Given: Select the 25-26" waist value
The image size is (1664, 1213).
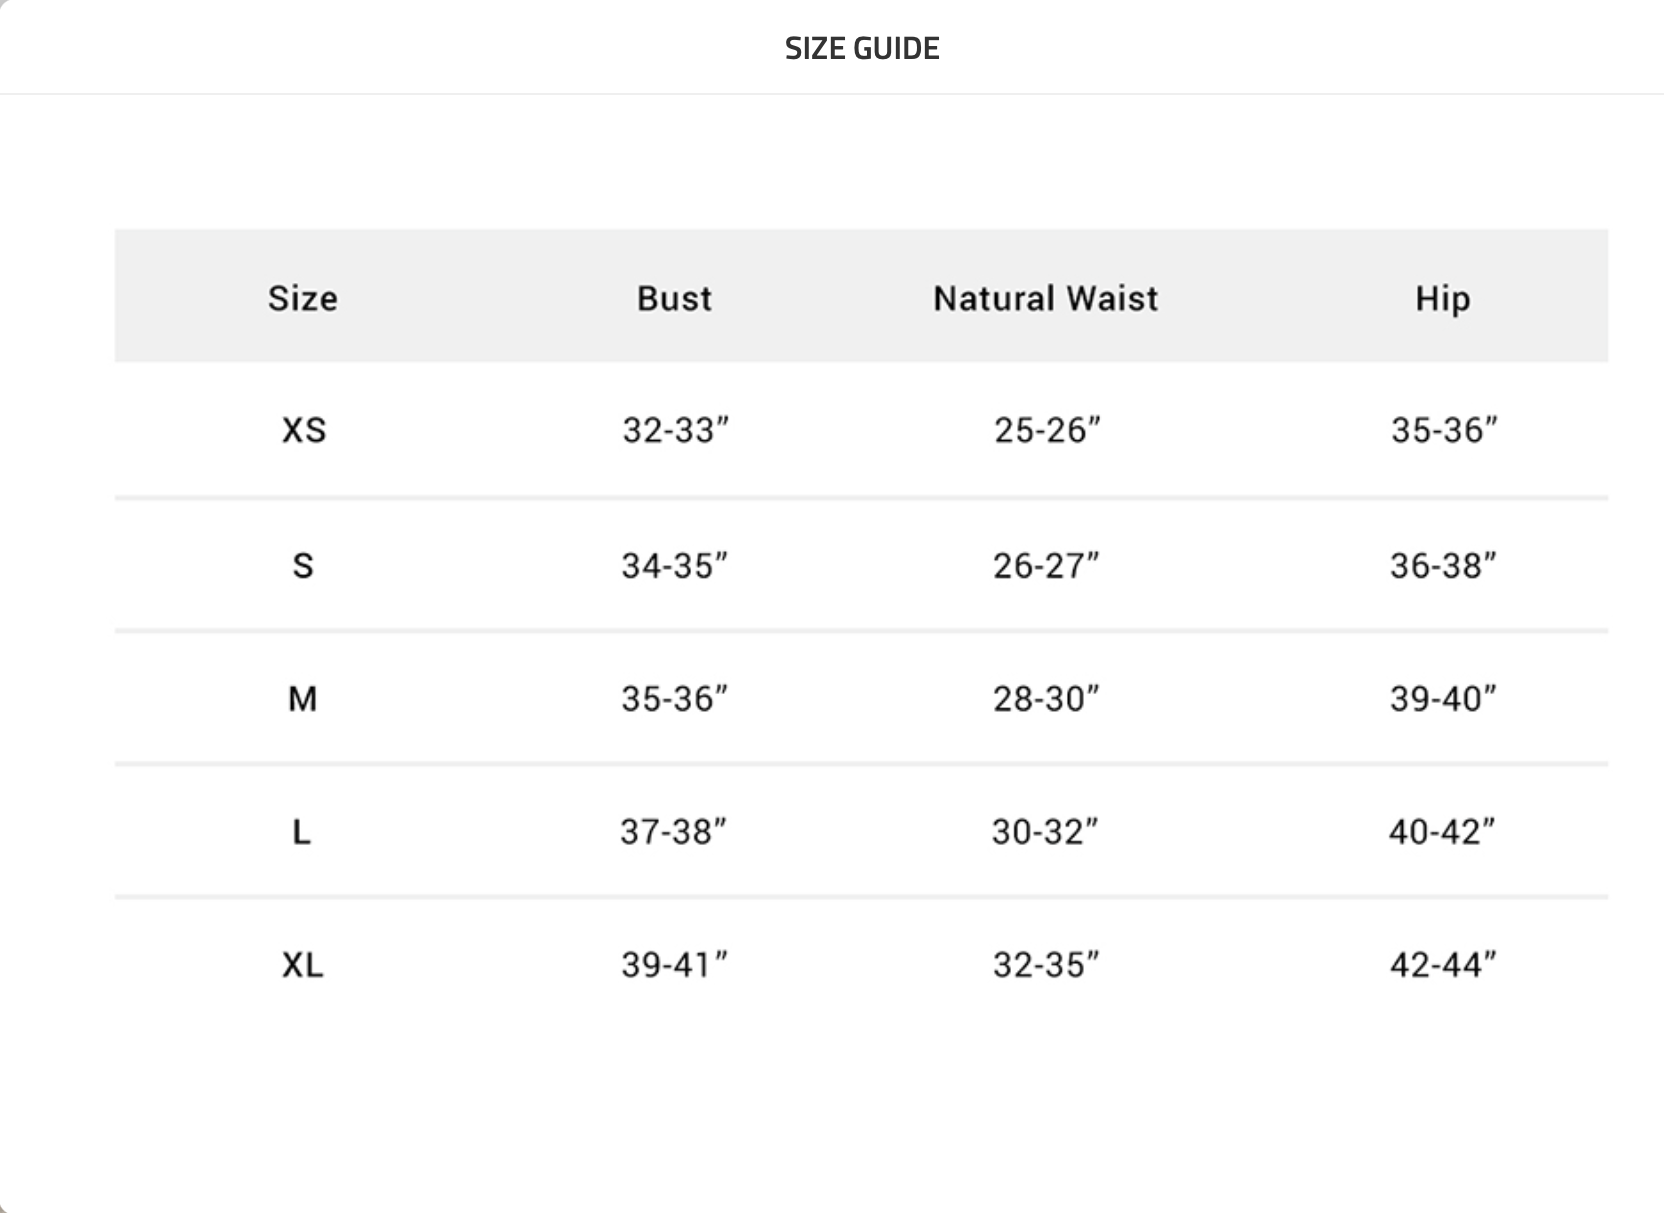Looking at the screenshot, I should coord(1046,430).
